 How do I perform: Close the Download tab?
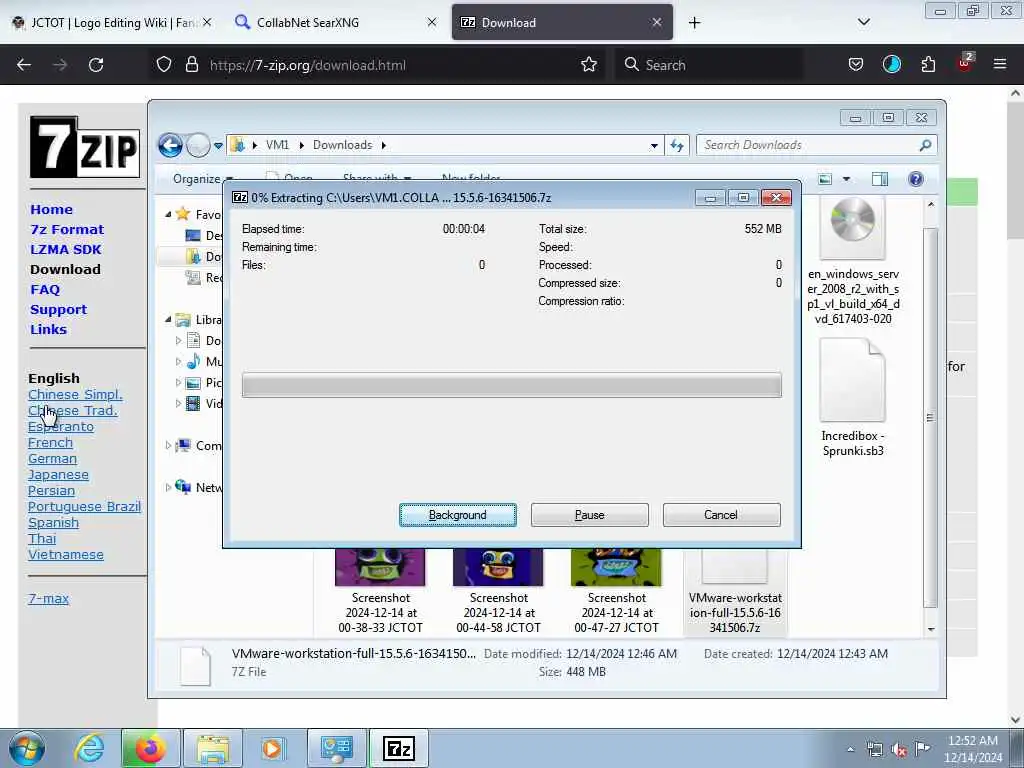coord(657,23)
